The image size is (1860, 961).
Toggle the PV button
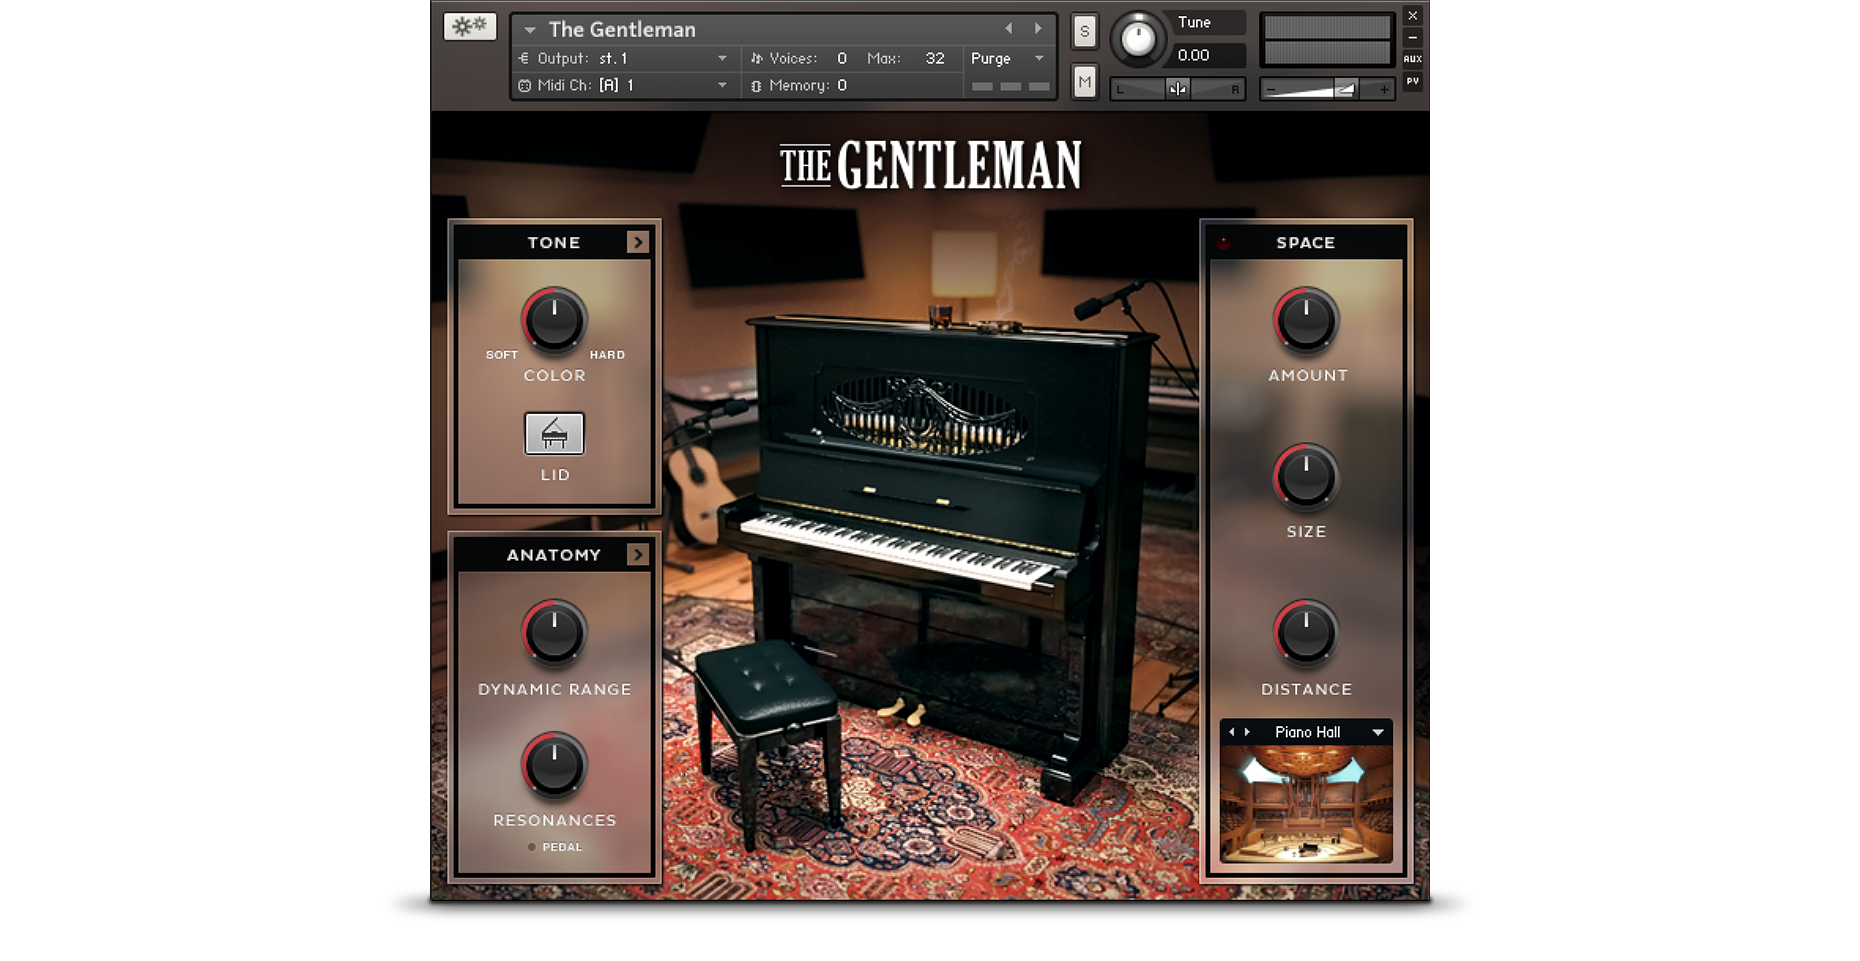pyautogui.click(x=1413, y=81)
